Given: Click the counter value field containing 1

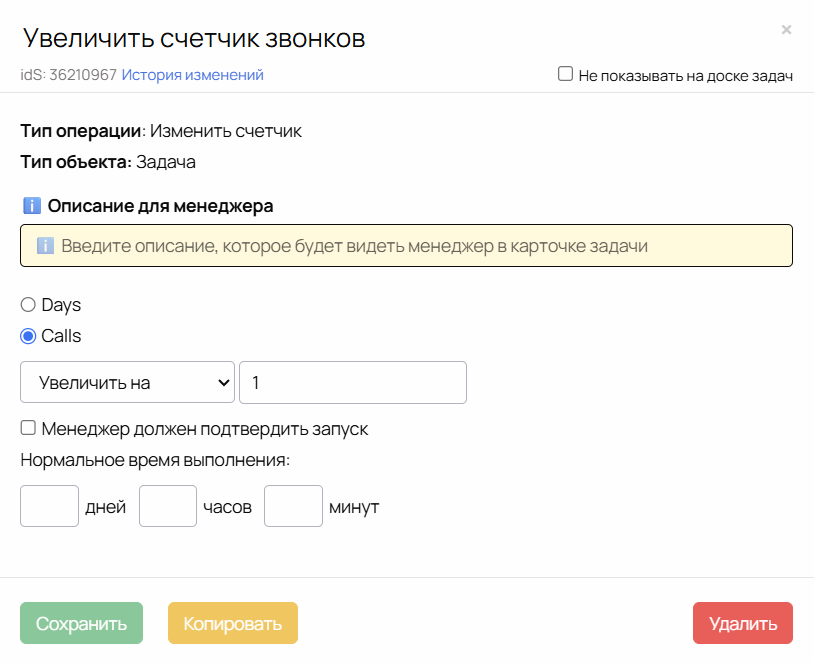Looking at the screenshot, I should coord(353,383).
